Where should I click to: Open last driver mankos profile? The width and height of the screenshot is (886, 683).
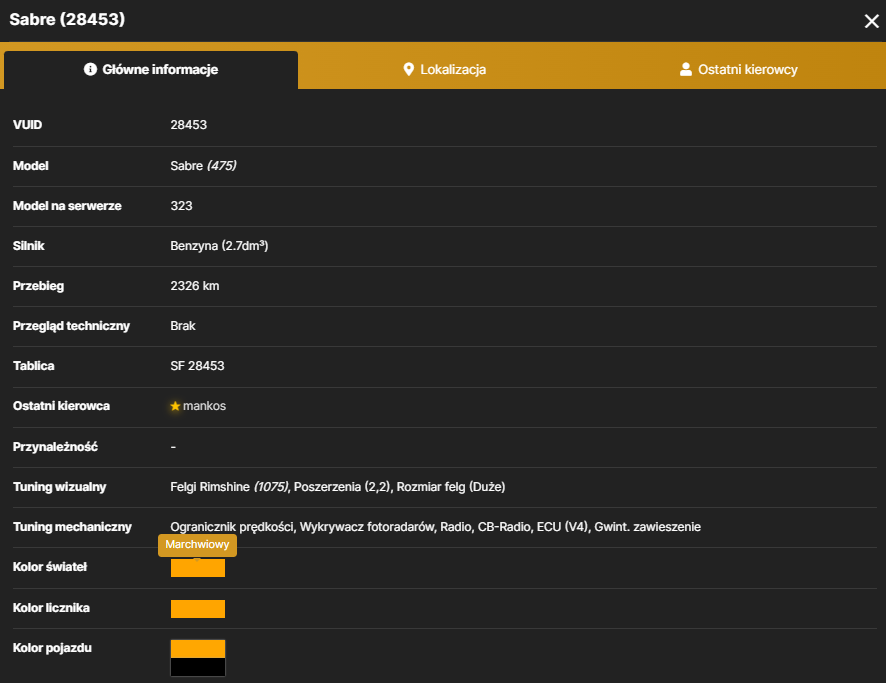(204, 406)
